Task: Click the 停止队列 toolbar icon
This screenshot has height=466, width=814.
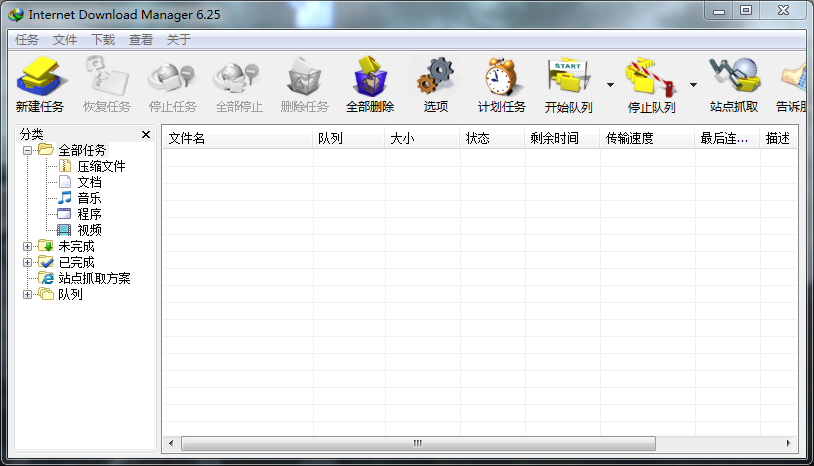Action: 651,76
